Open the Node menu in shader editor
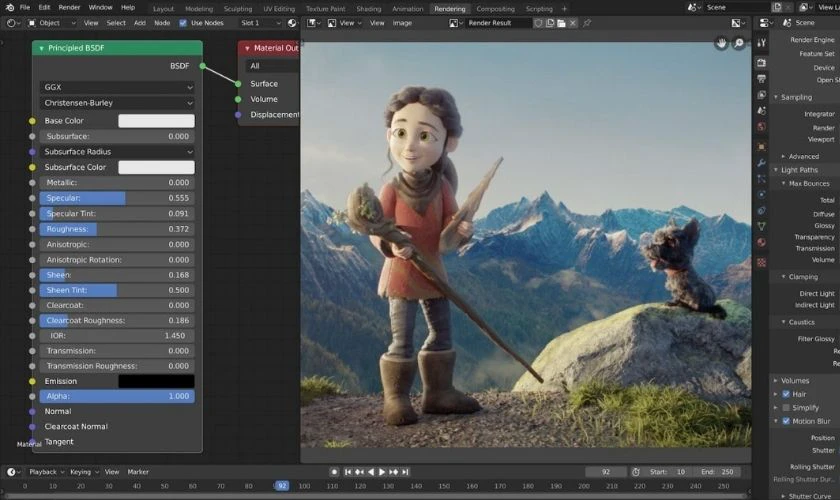Viewport: 840px width, 500px height. (x=162, y=23)
